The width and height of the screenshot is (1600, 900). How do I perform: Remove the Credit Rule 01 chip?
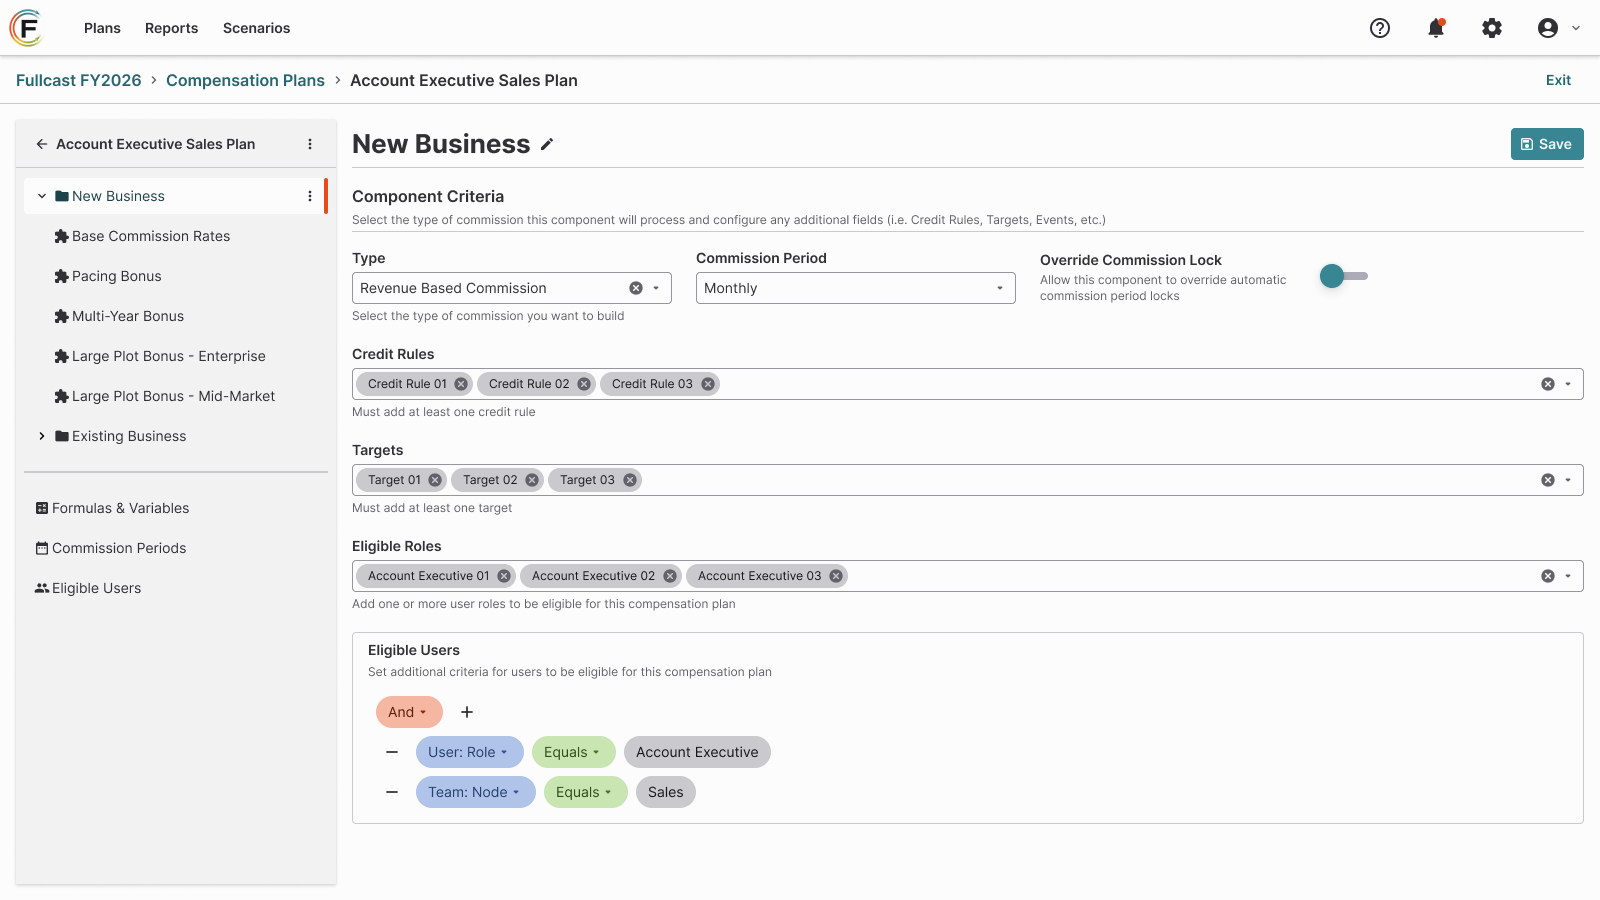click(461, 384)
